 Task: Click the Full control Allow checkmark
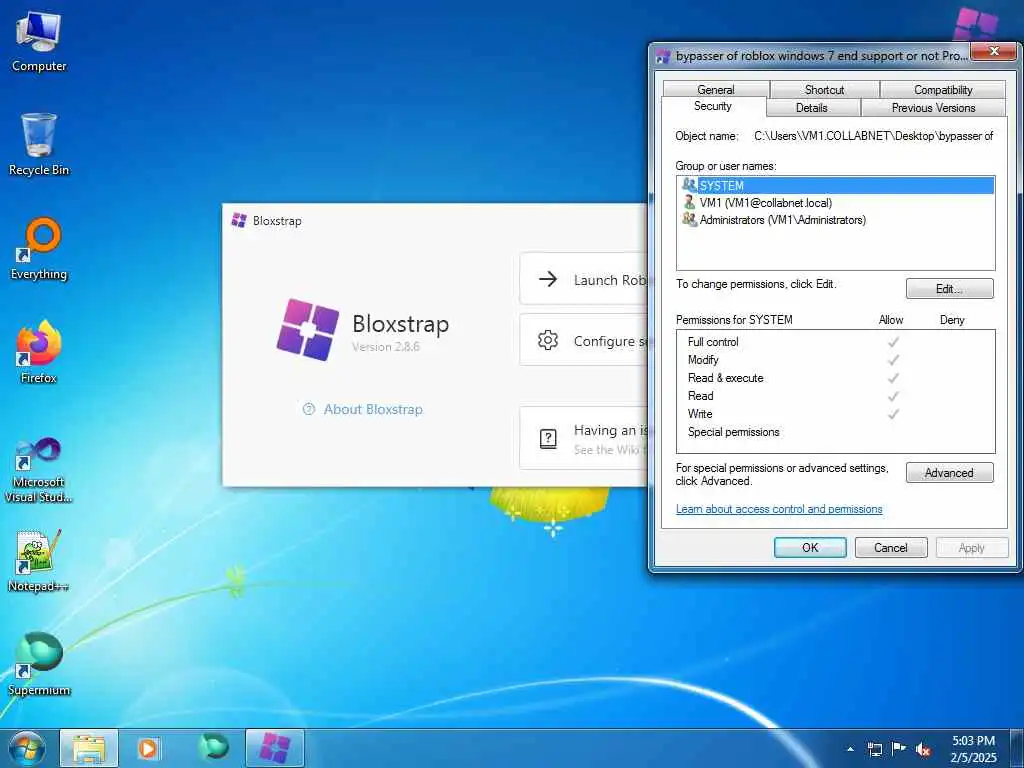pyautogui.click(x=893, y=342)
